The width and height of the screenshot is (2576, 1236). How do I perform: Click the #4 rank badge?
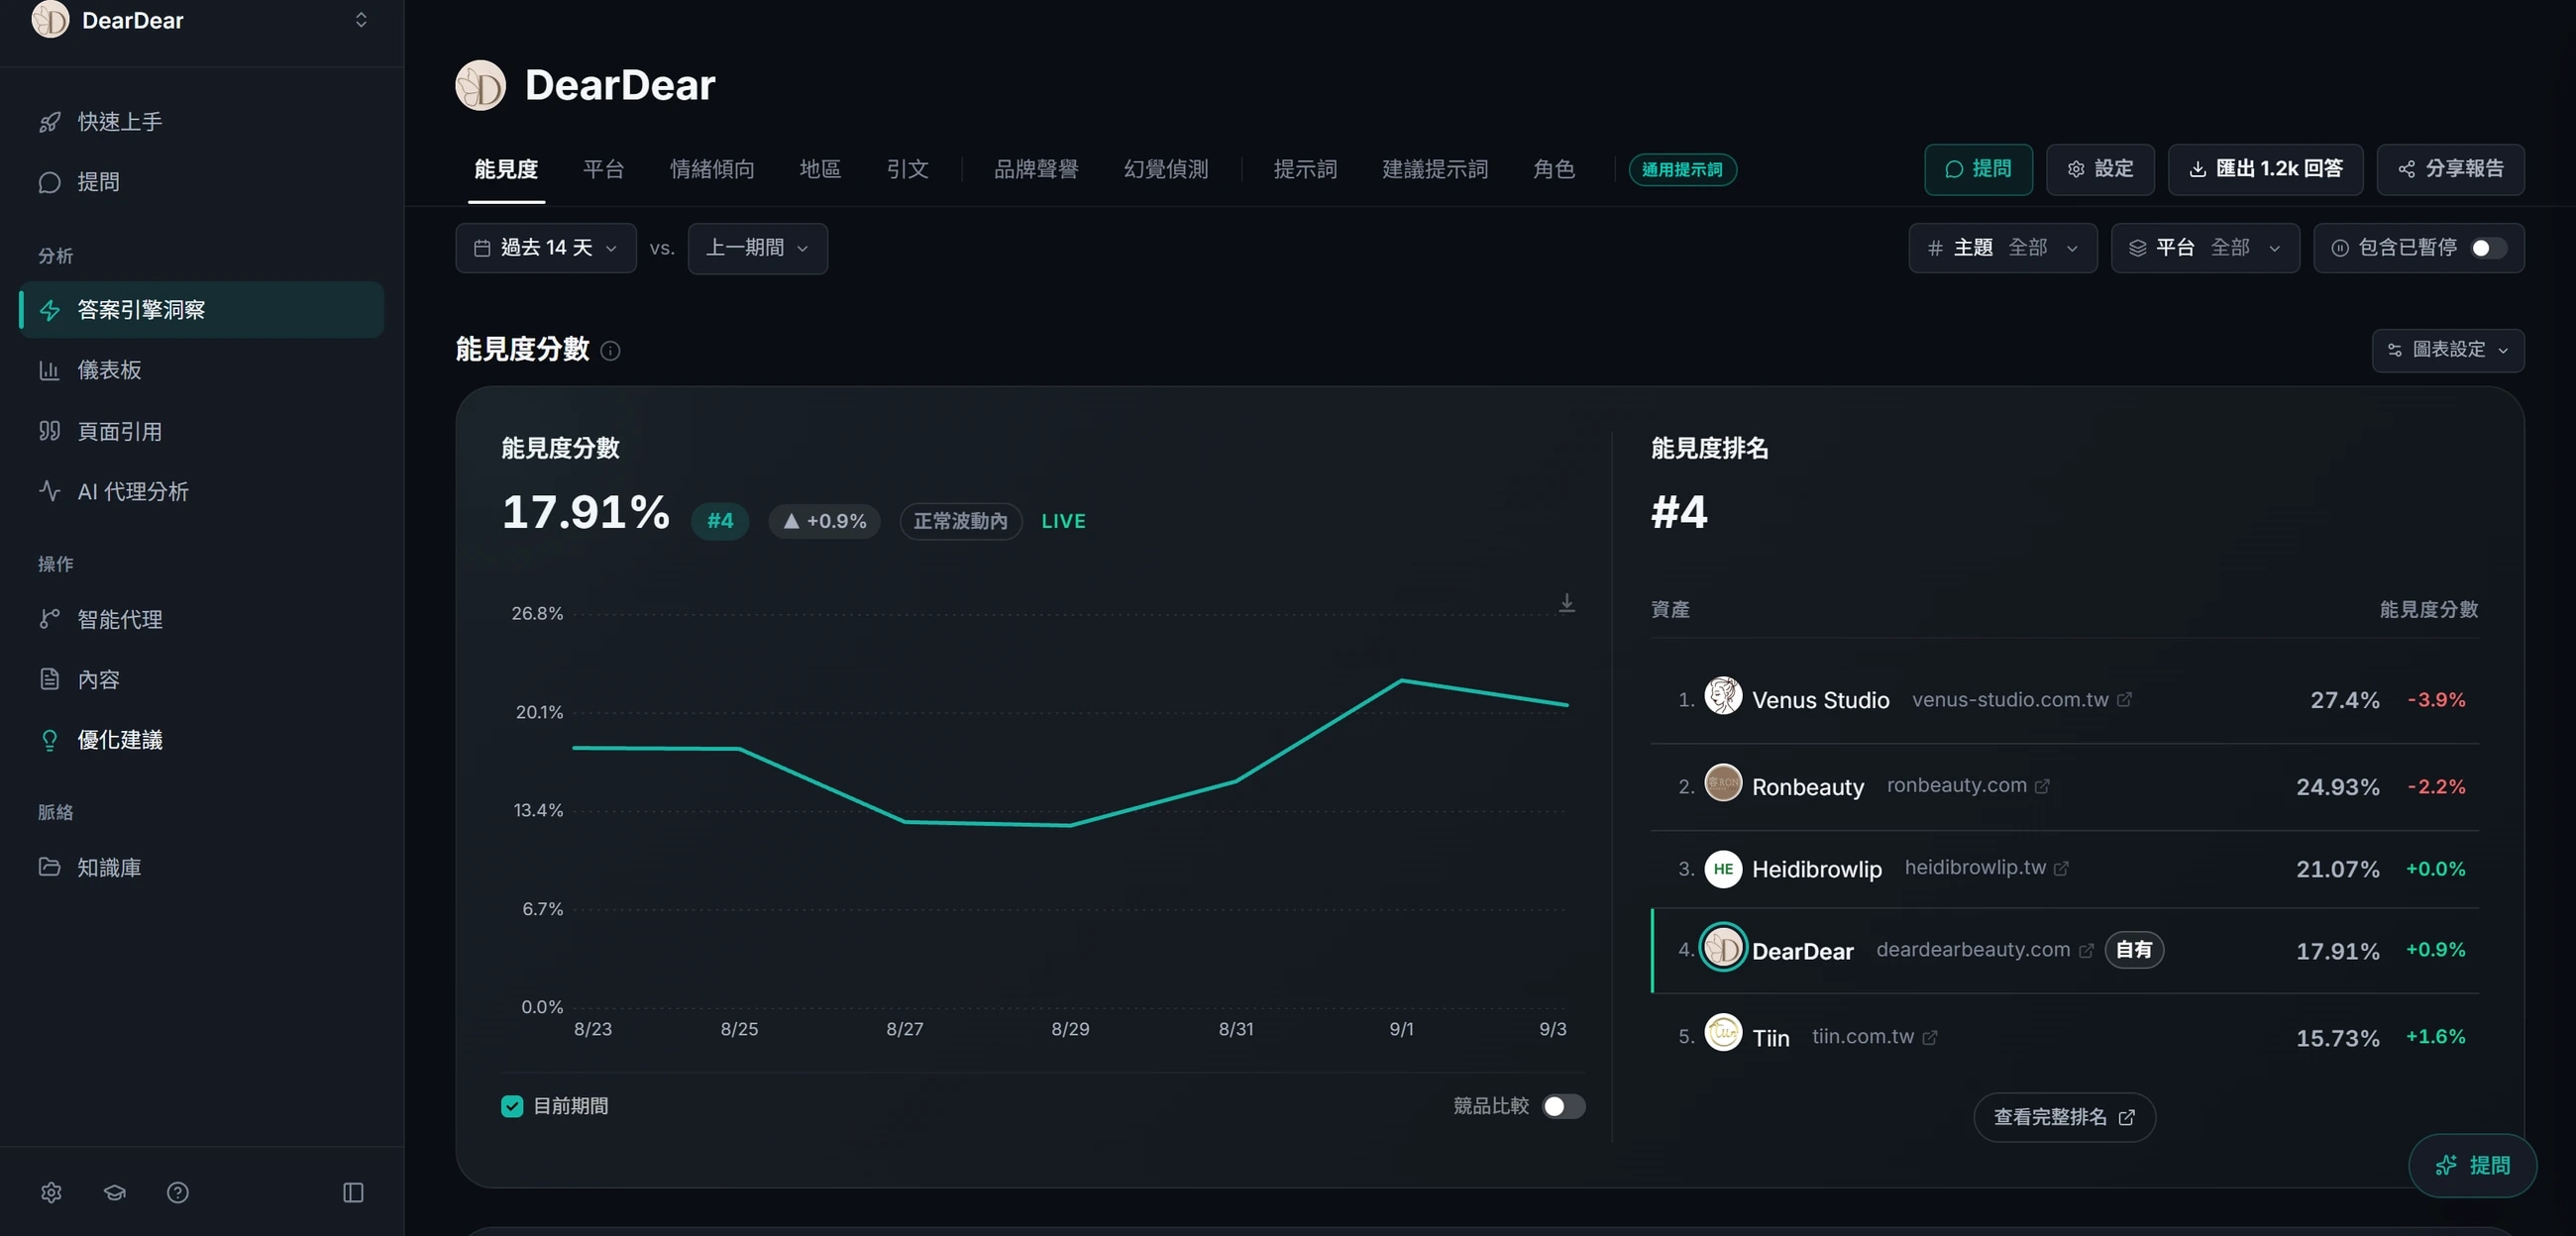pos(720,521)
